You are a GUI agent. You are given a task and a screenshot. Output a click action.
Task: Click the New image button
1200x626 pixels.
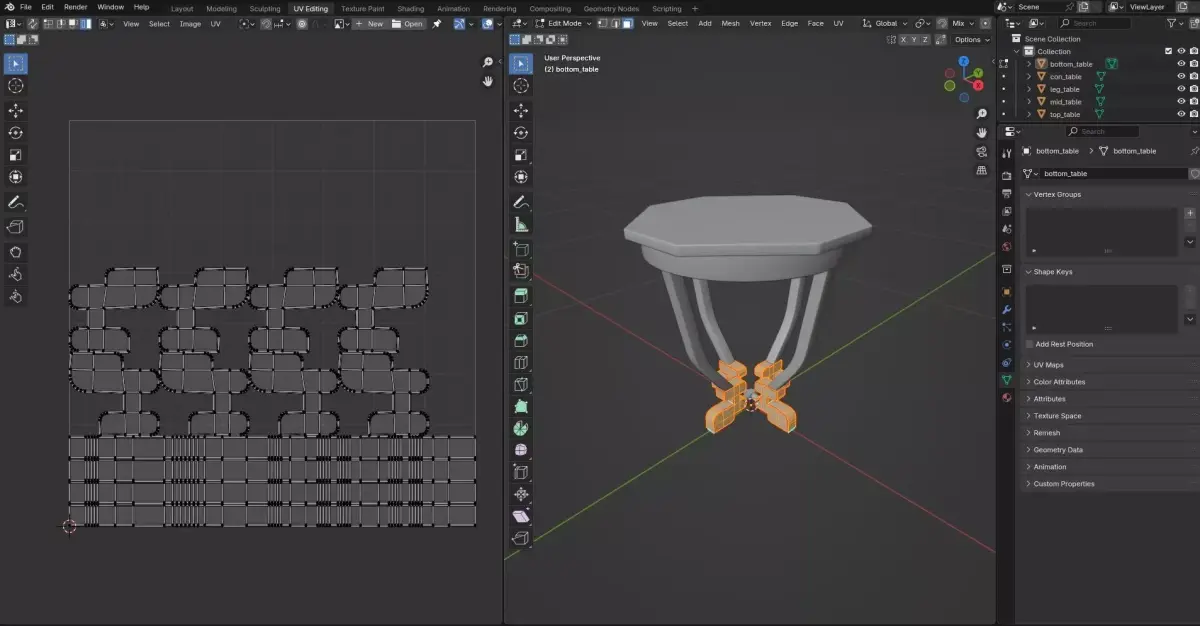coord(369,23)
